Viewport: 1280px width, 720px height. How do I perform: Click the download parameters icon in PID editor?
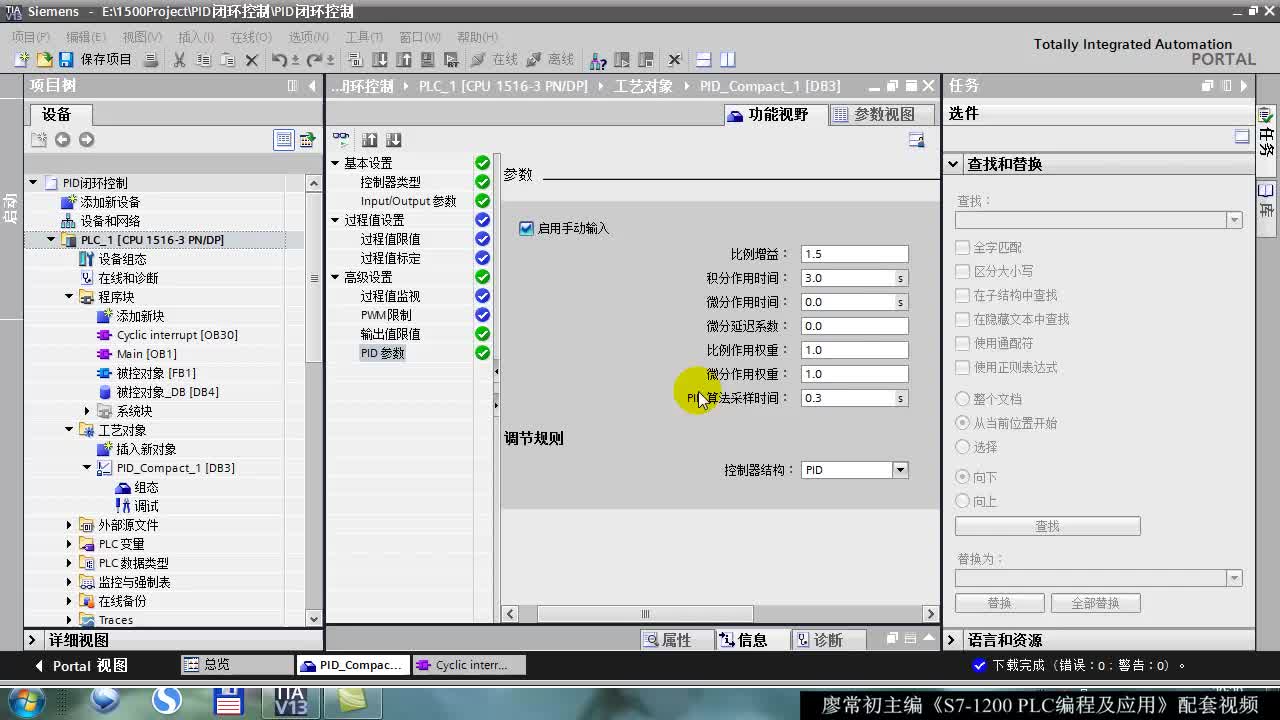[393, 140]
